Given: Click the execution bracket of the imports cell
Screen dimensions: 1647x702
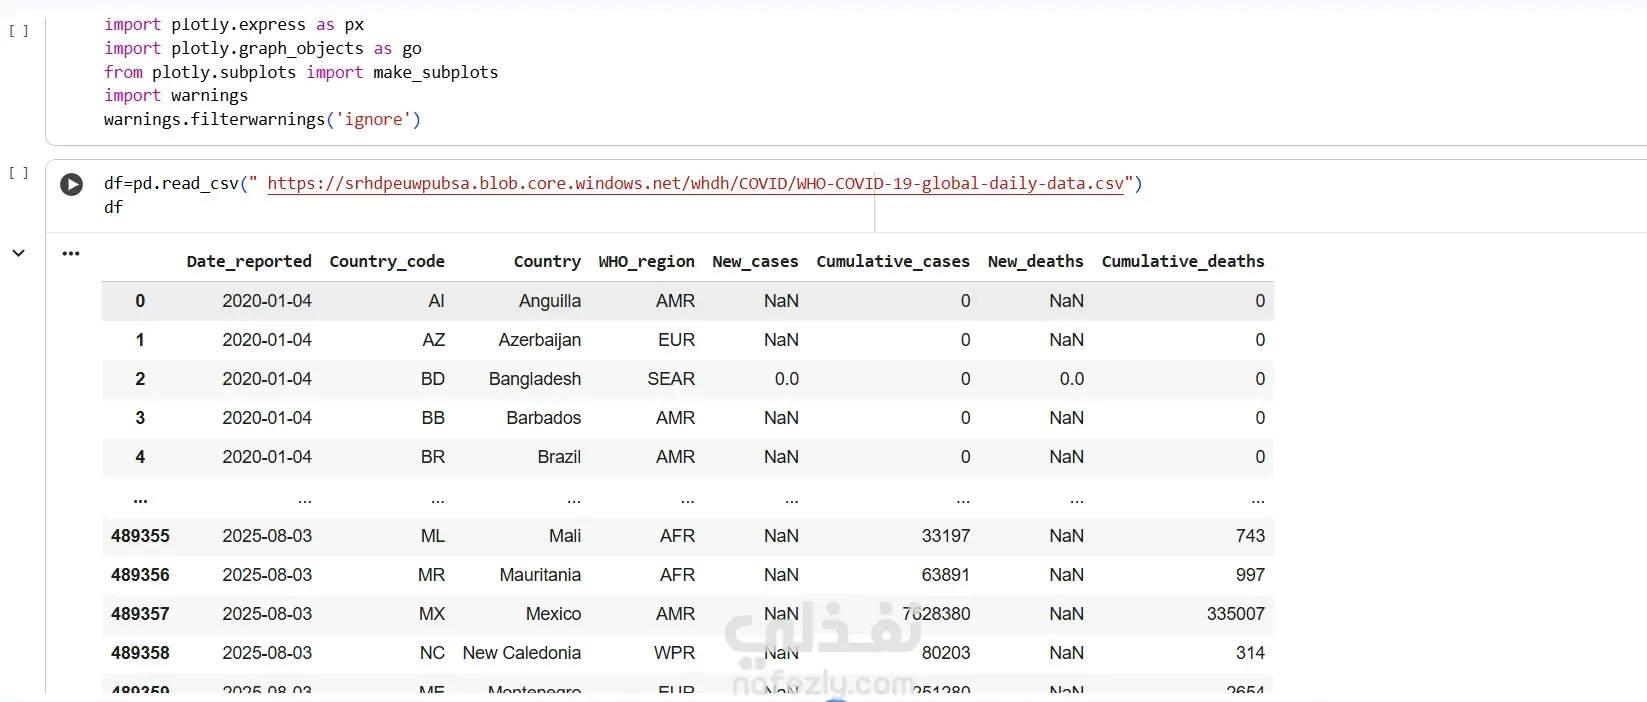Looking at the screenshot, I should point(18,31).
